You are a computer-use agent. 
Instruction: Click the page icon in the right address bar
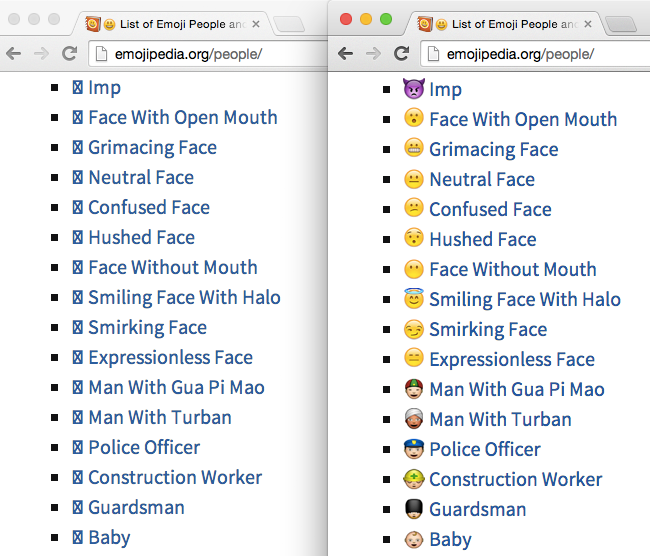click(x=433, y=54)
